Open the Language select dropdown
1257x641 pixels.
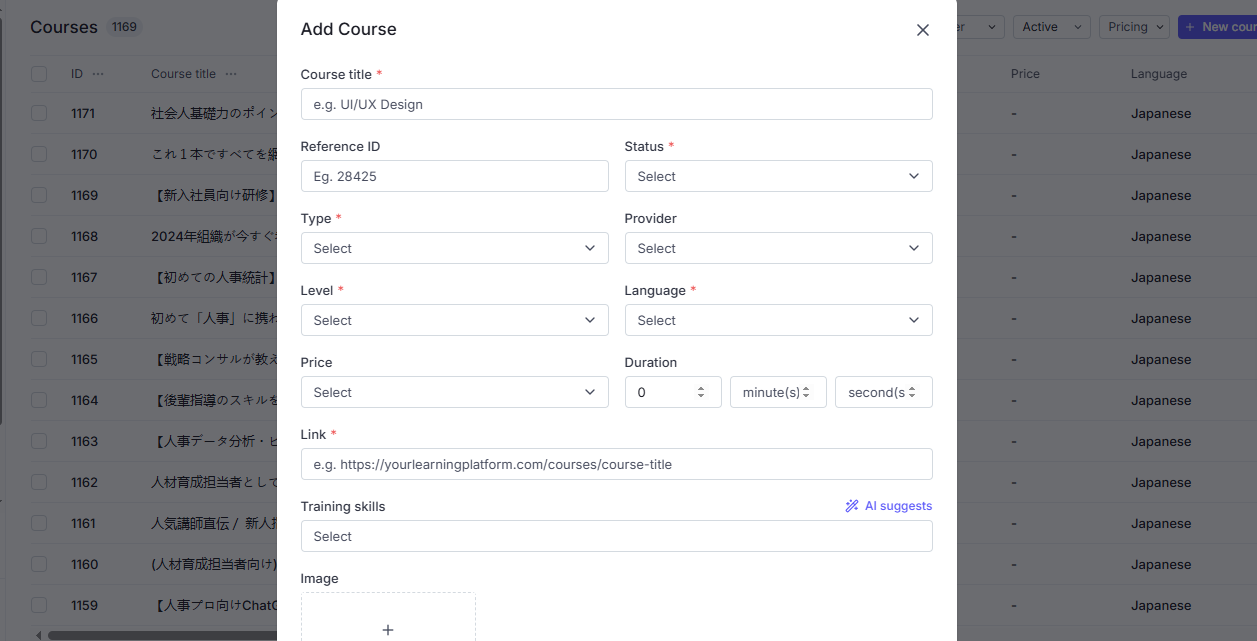click(x=778, y=320)
